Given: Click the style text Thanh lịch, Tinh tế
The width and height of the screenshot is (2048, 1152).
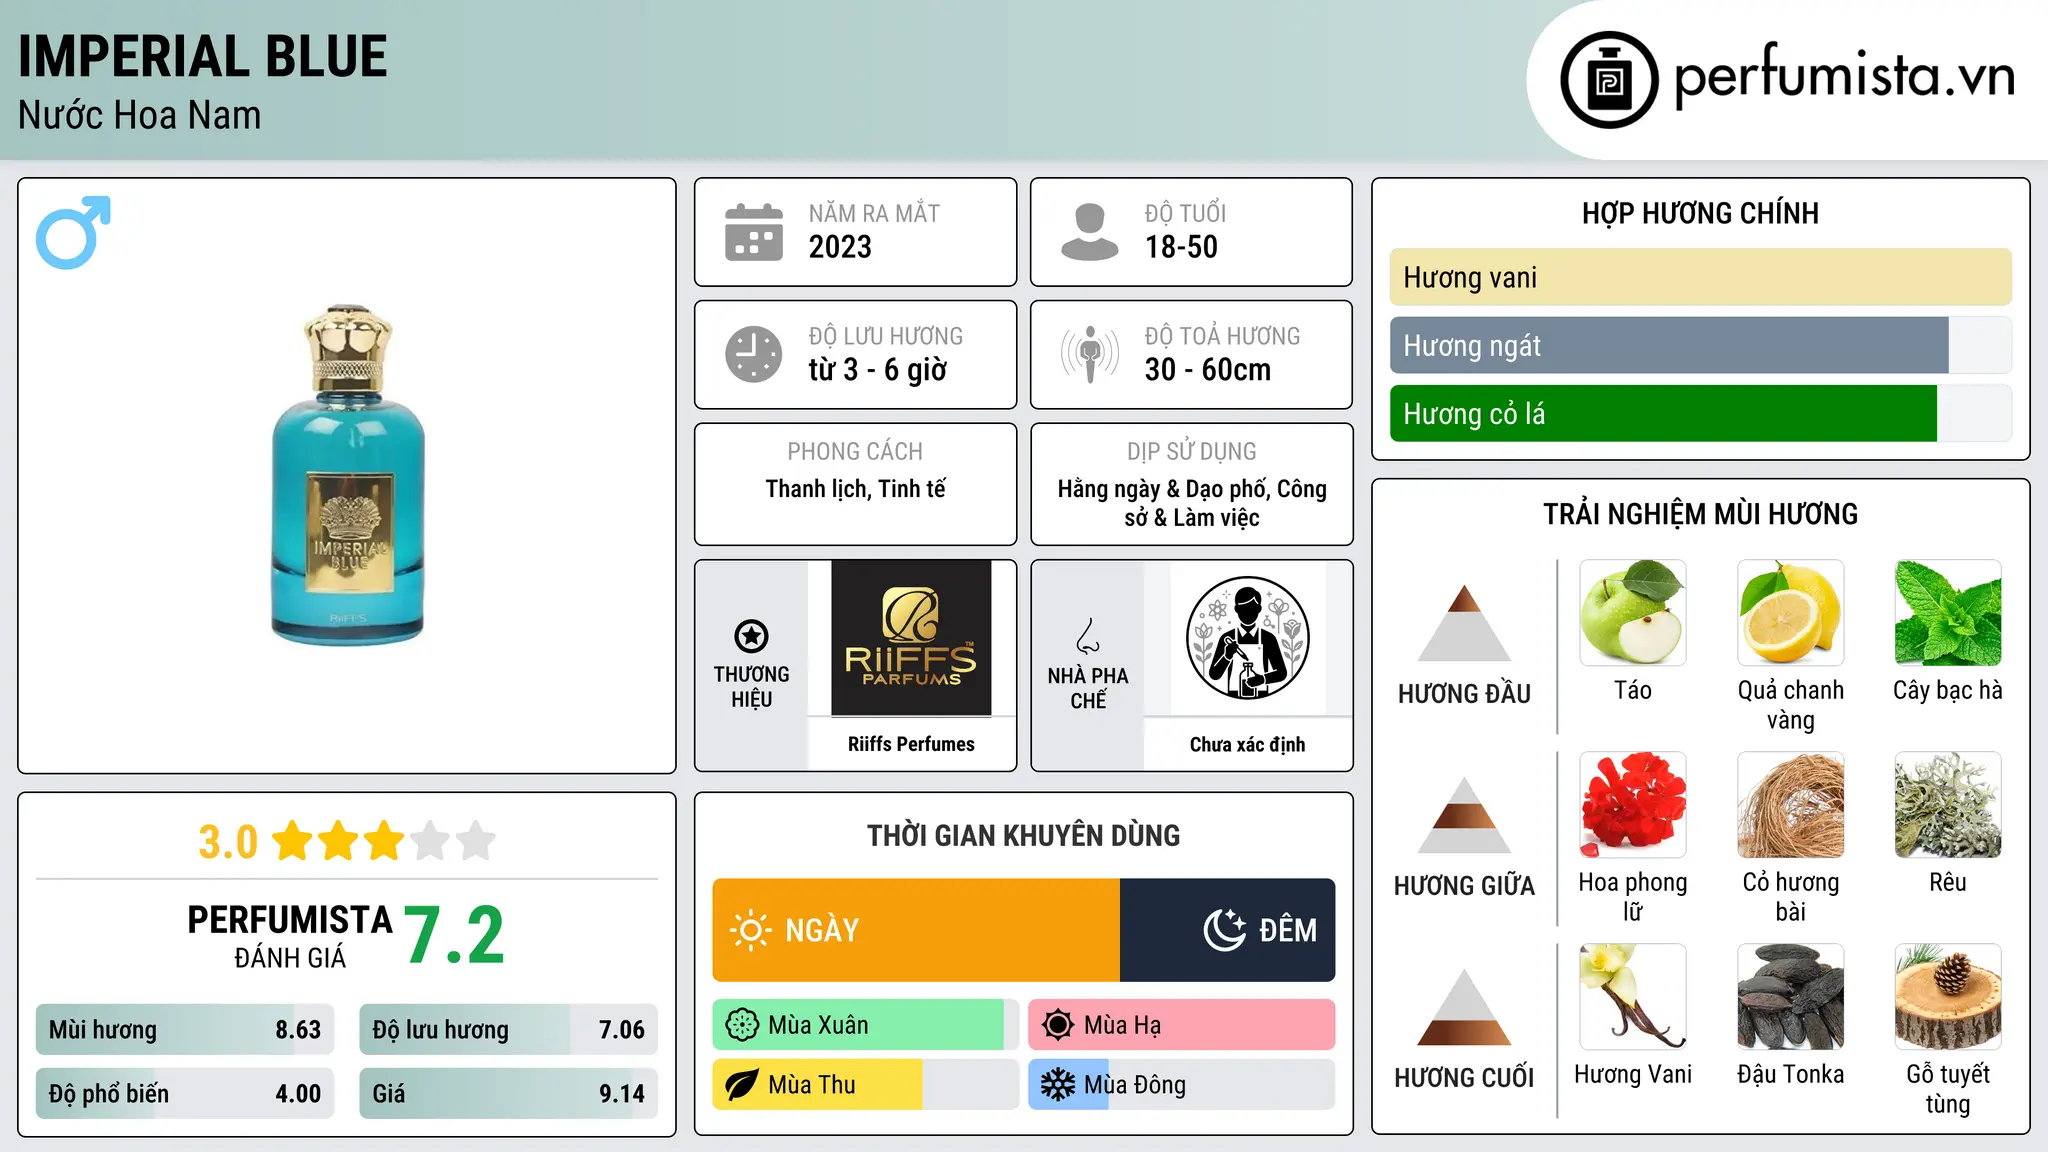Looking at the screenshot, I should tap(855, 489).
